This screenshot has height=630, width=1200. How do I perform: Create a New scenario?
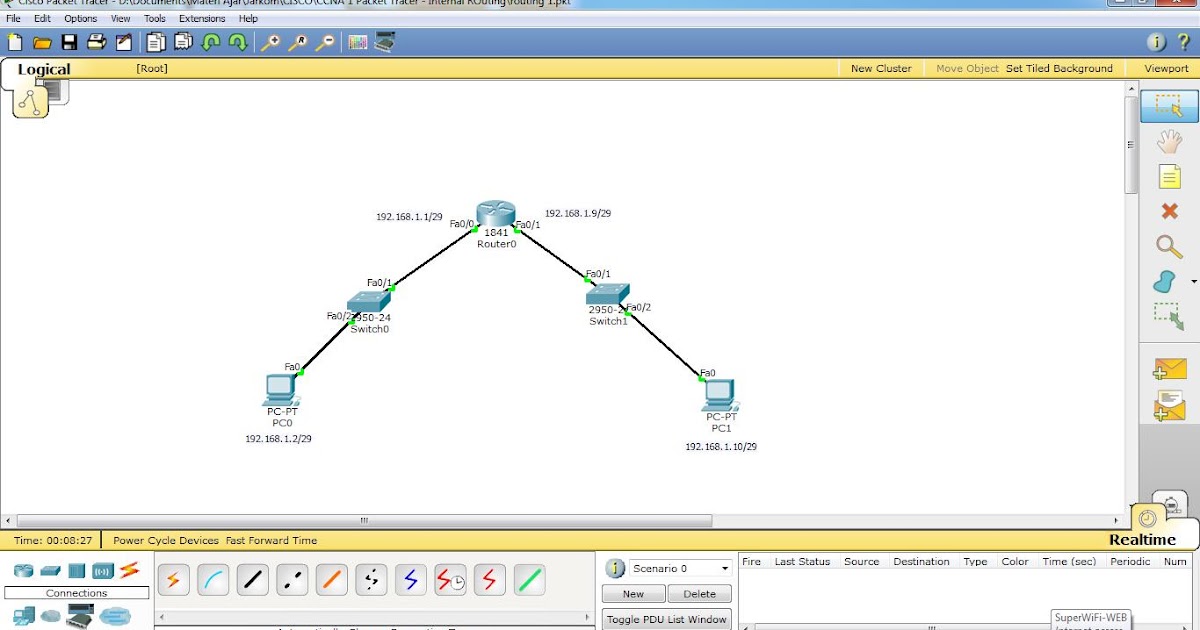(x=632, y=593)
